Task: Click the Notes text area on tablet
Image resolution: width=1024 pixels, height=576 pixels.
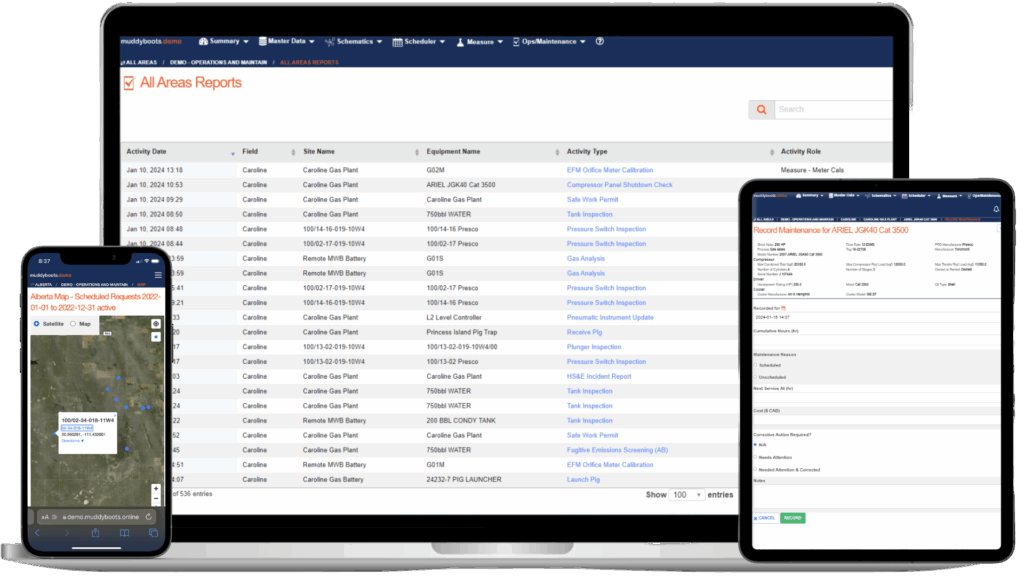Action: [x=875, y=496]
